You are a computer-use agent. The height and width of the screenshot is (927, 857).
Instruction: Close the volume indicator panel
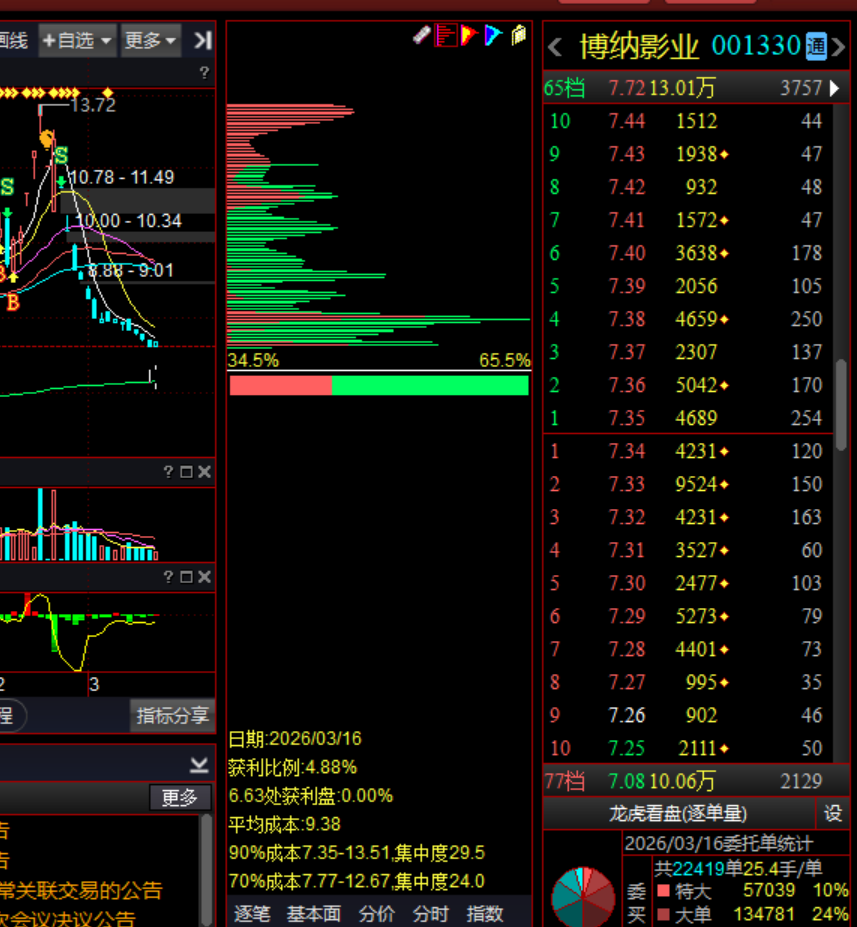204,472
